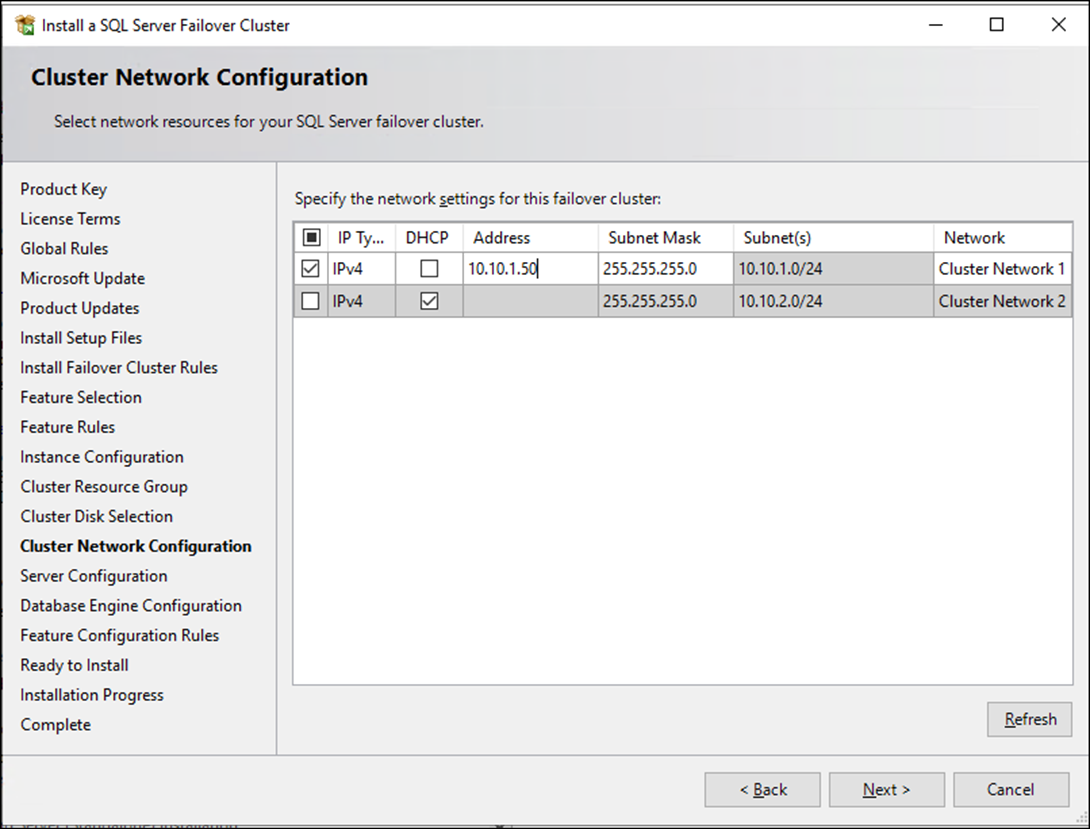Cancel the failover cluster installation
The image size is (1090, 829).
tap(1011, 789)
